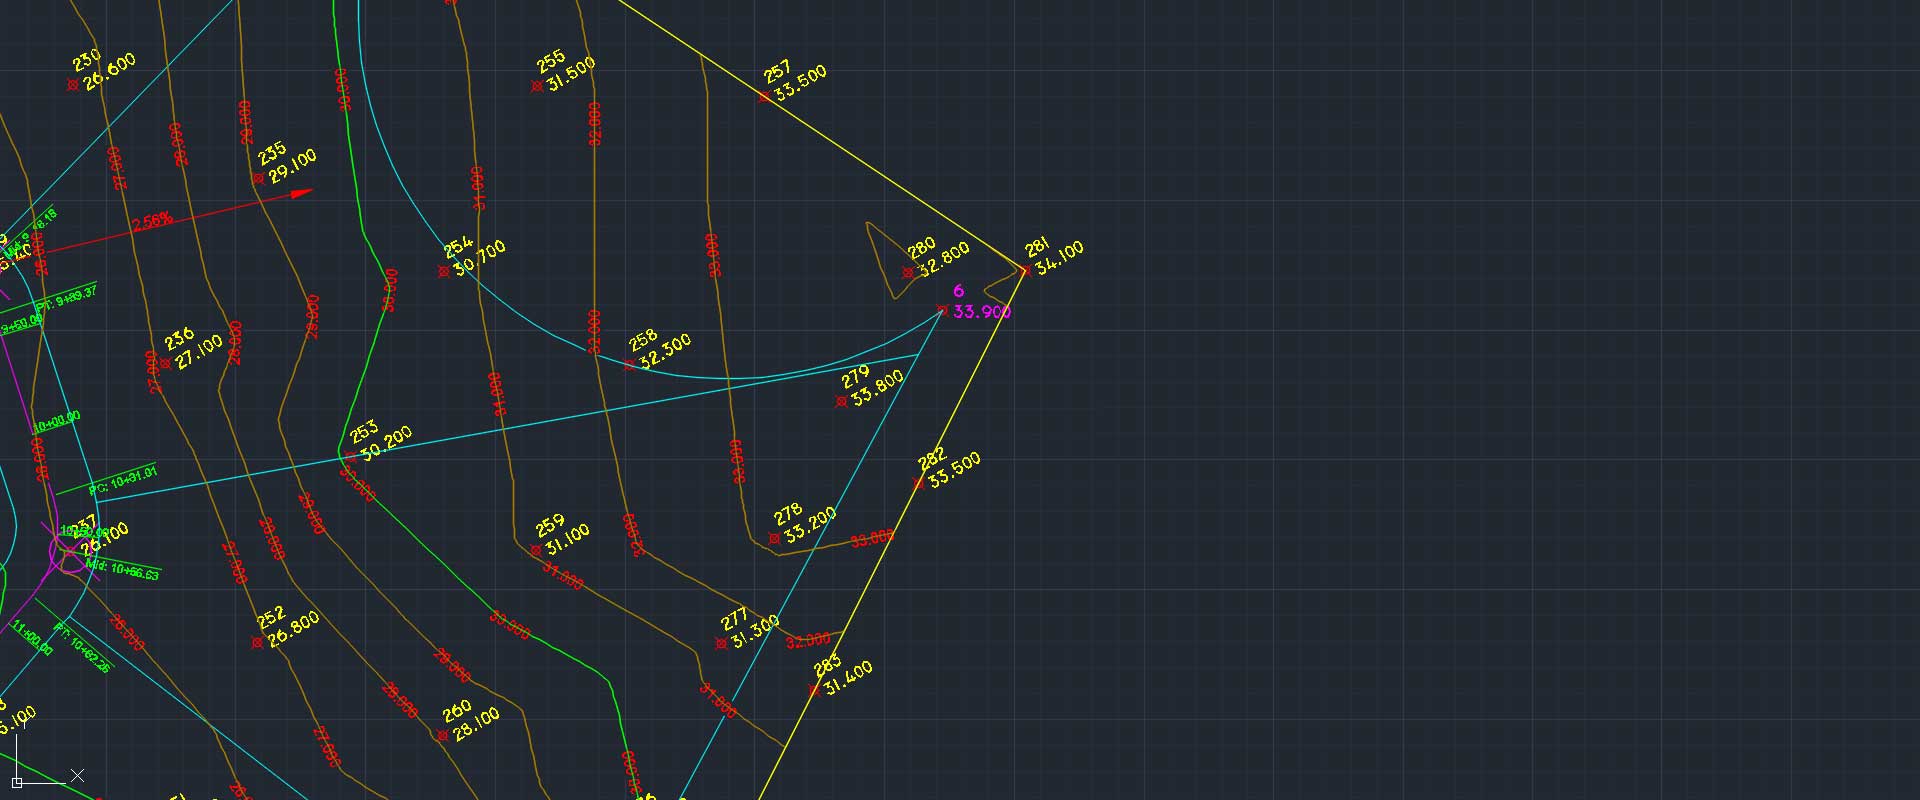Select survey point marker 230

(73, 85)
